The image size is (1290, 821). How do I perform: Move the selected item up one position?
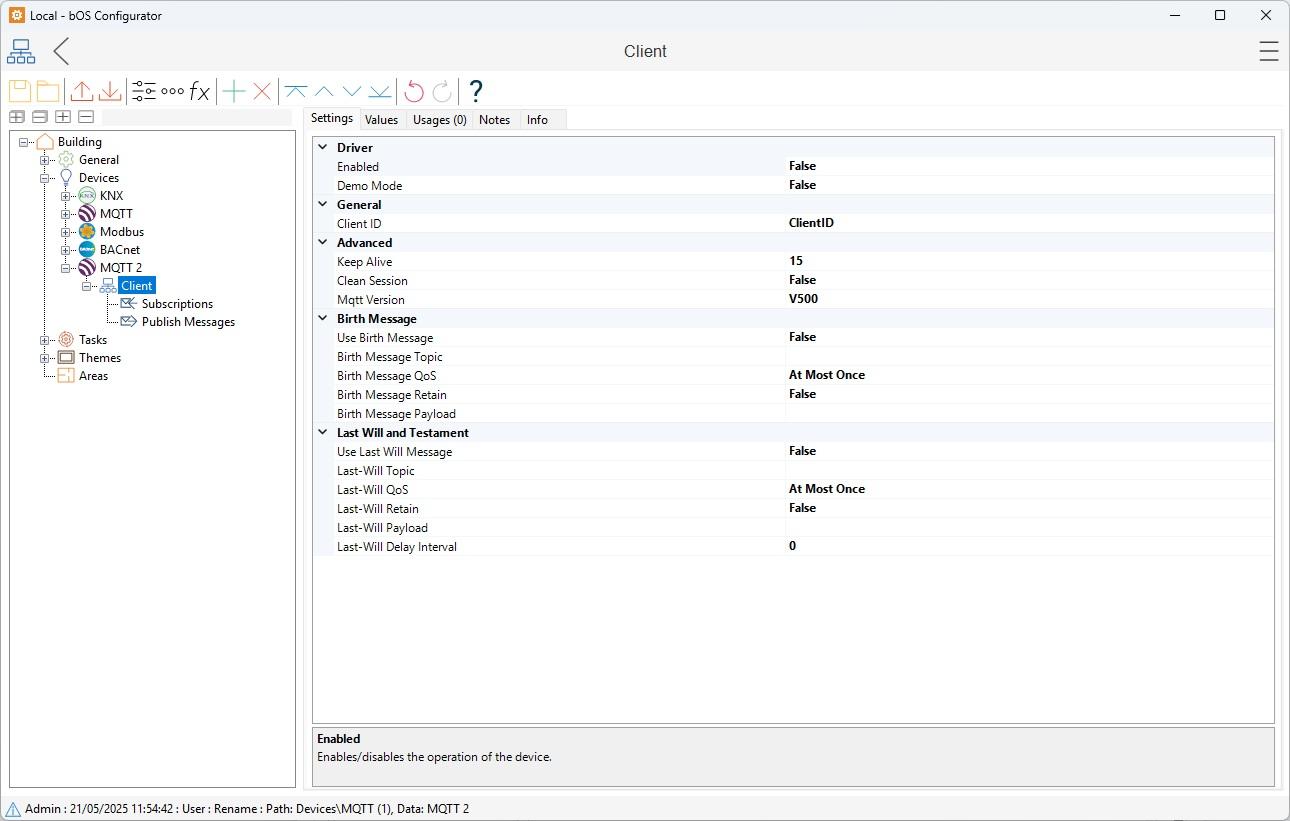[324, 91]
